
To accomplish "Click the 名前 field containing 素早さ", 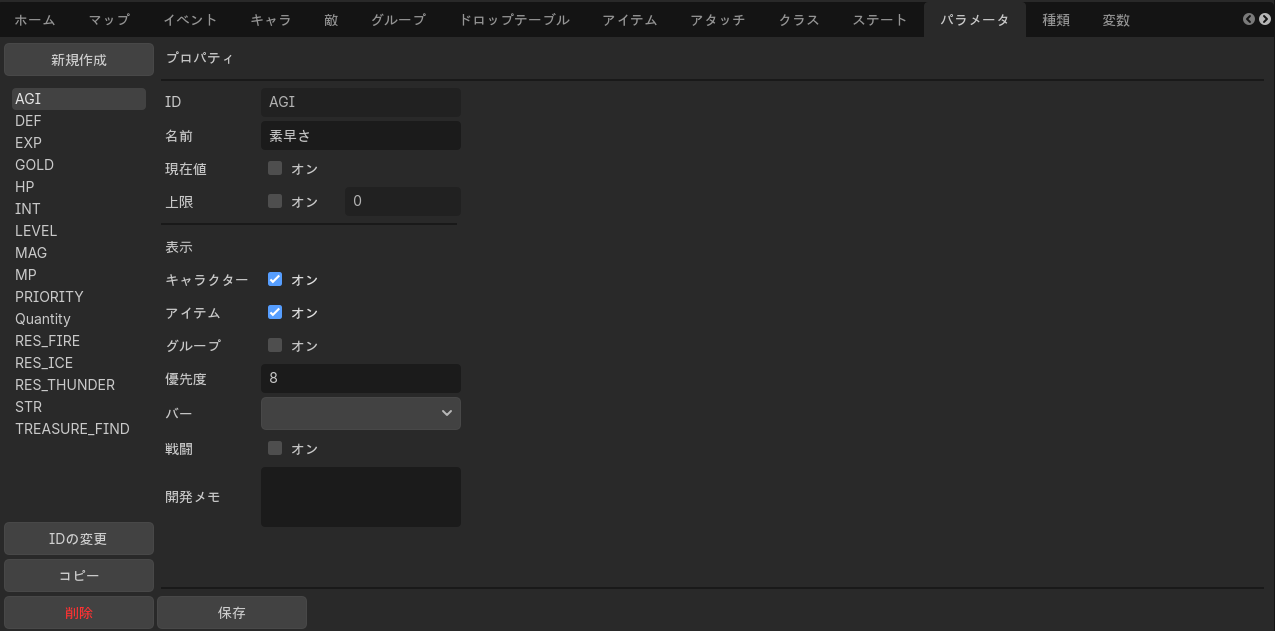I will pos(361,135).
